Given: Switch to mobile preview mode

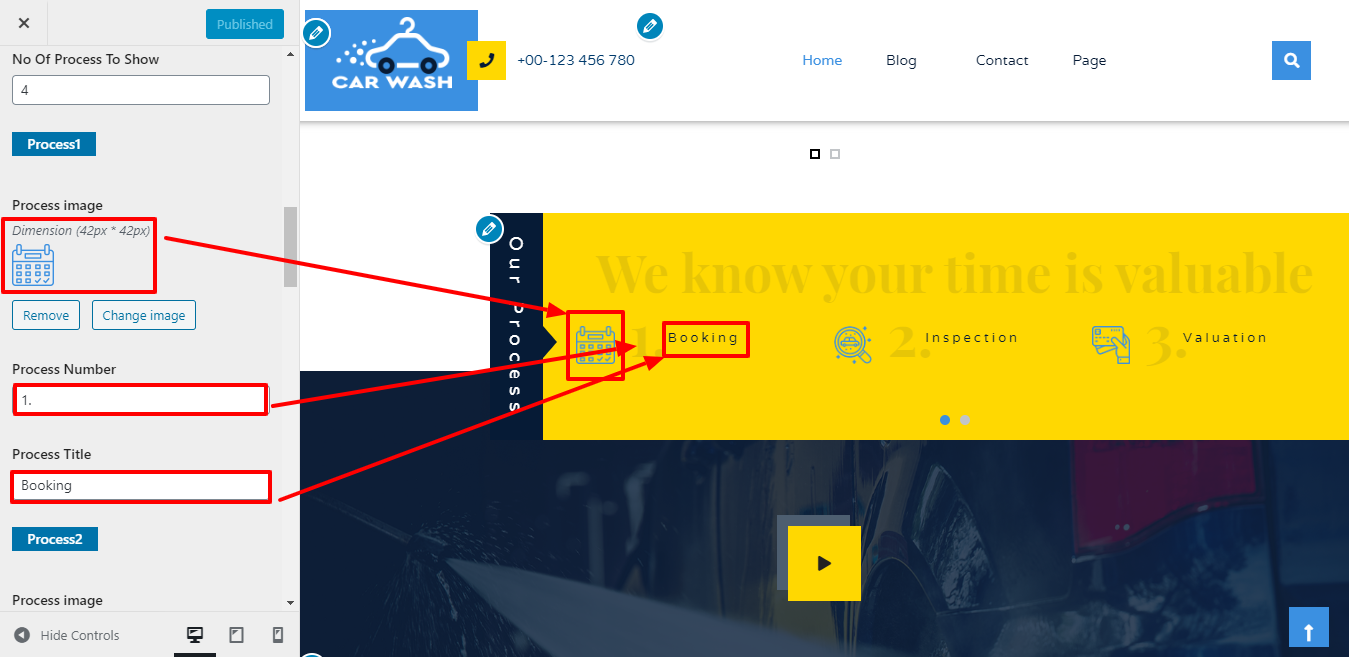Looking at the screenshot, I should click(x=278, y=634).
